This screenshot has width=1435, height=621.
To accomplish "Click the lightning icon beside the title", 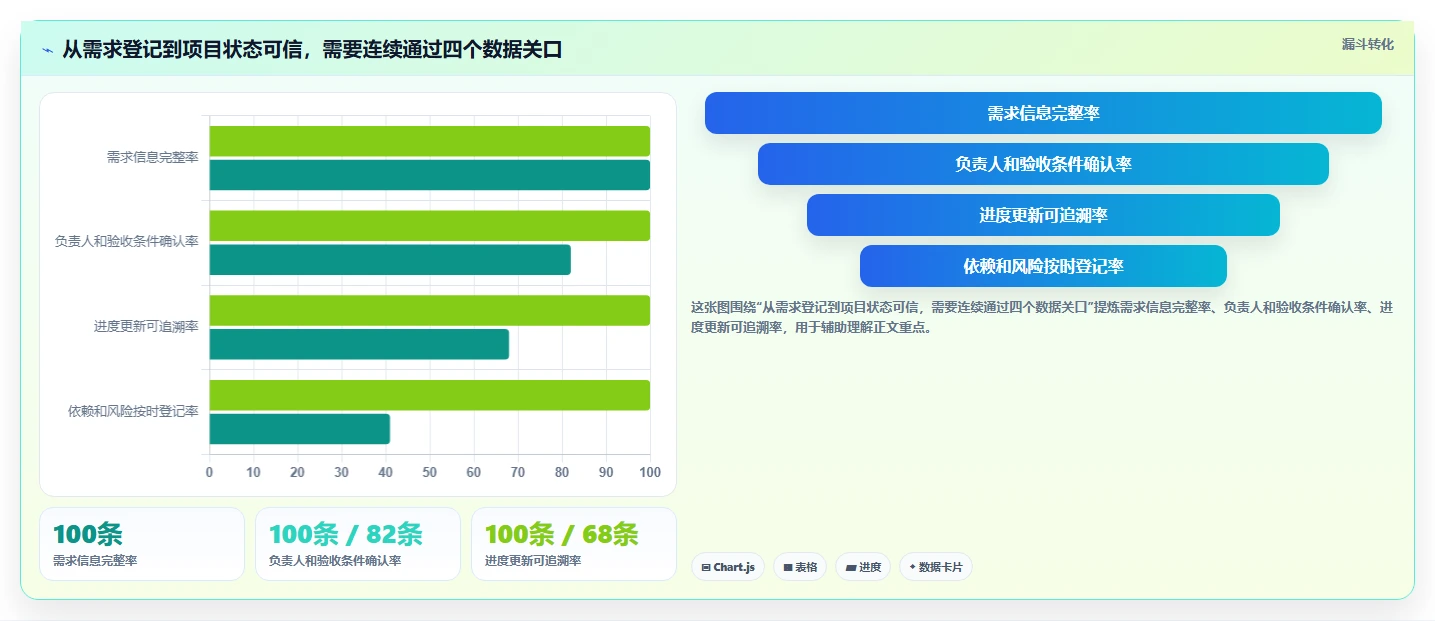I will pyautogui.click(x=48, y=50).
